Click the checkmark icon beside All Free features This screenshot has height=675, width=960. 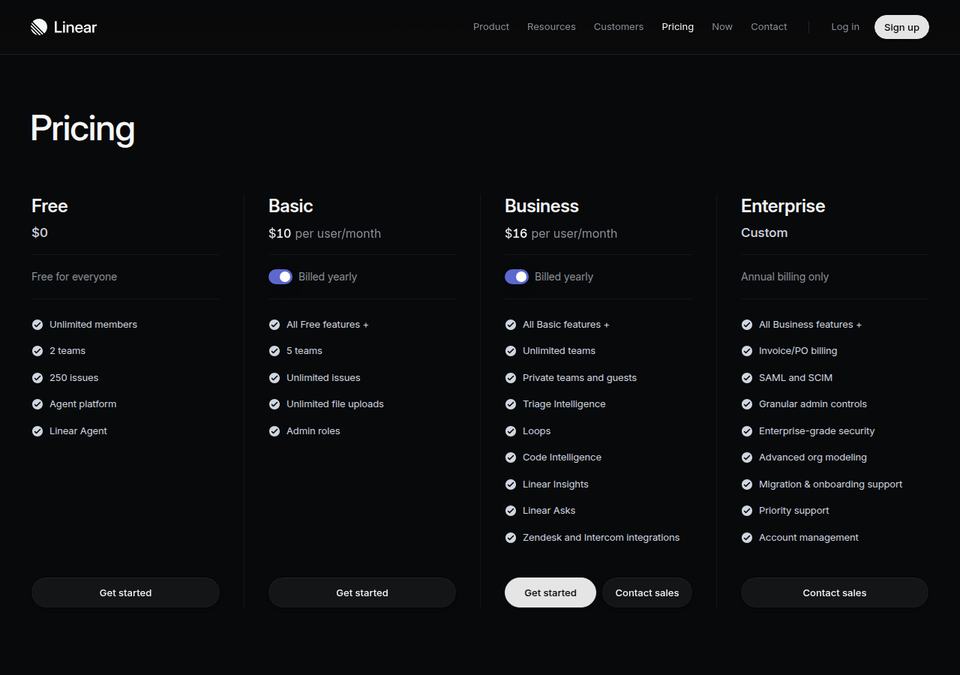(274, 325)
